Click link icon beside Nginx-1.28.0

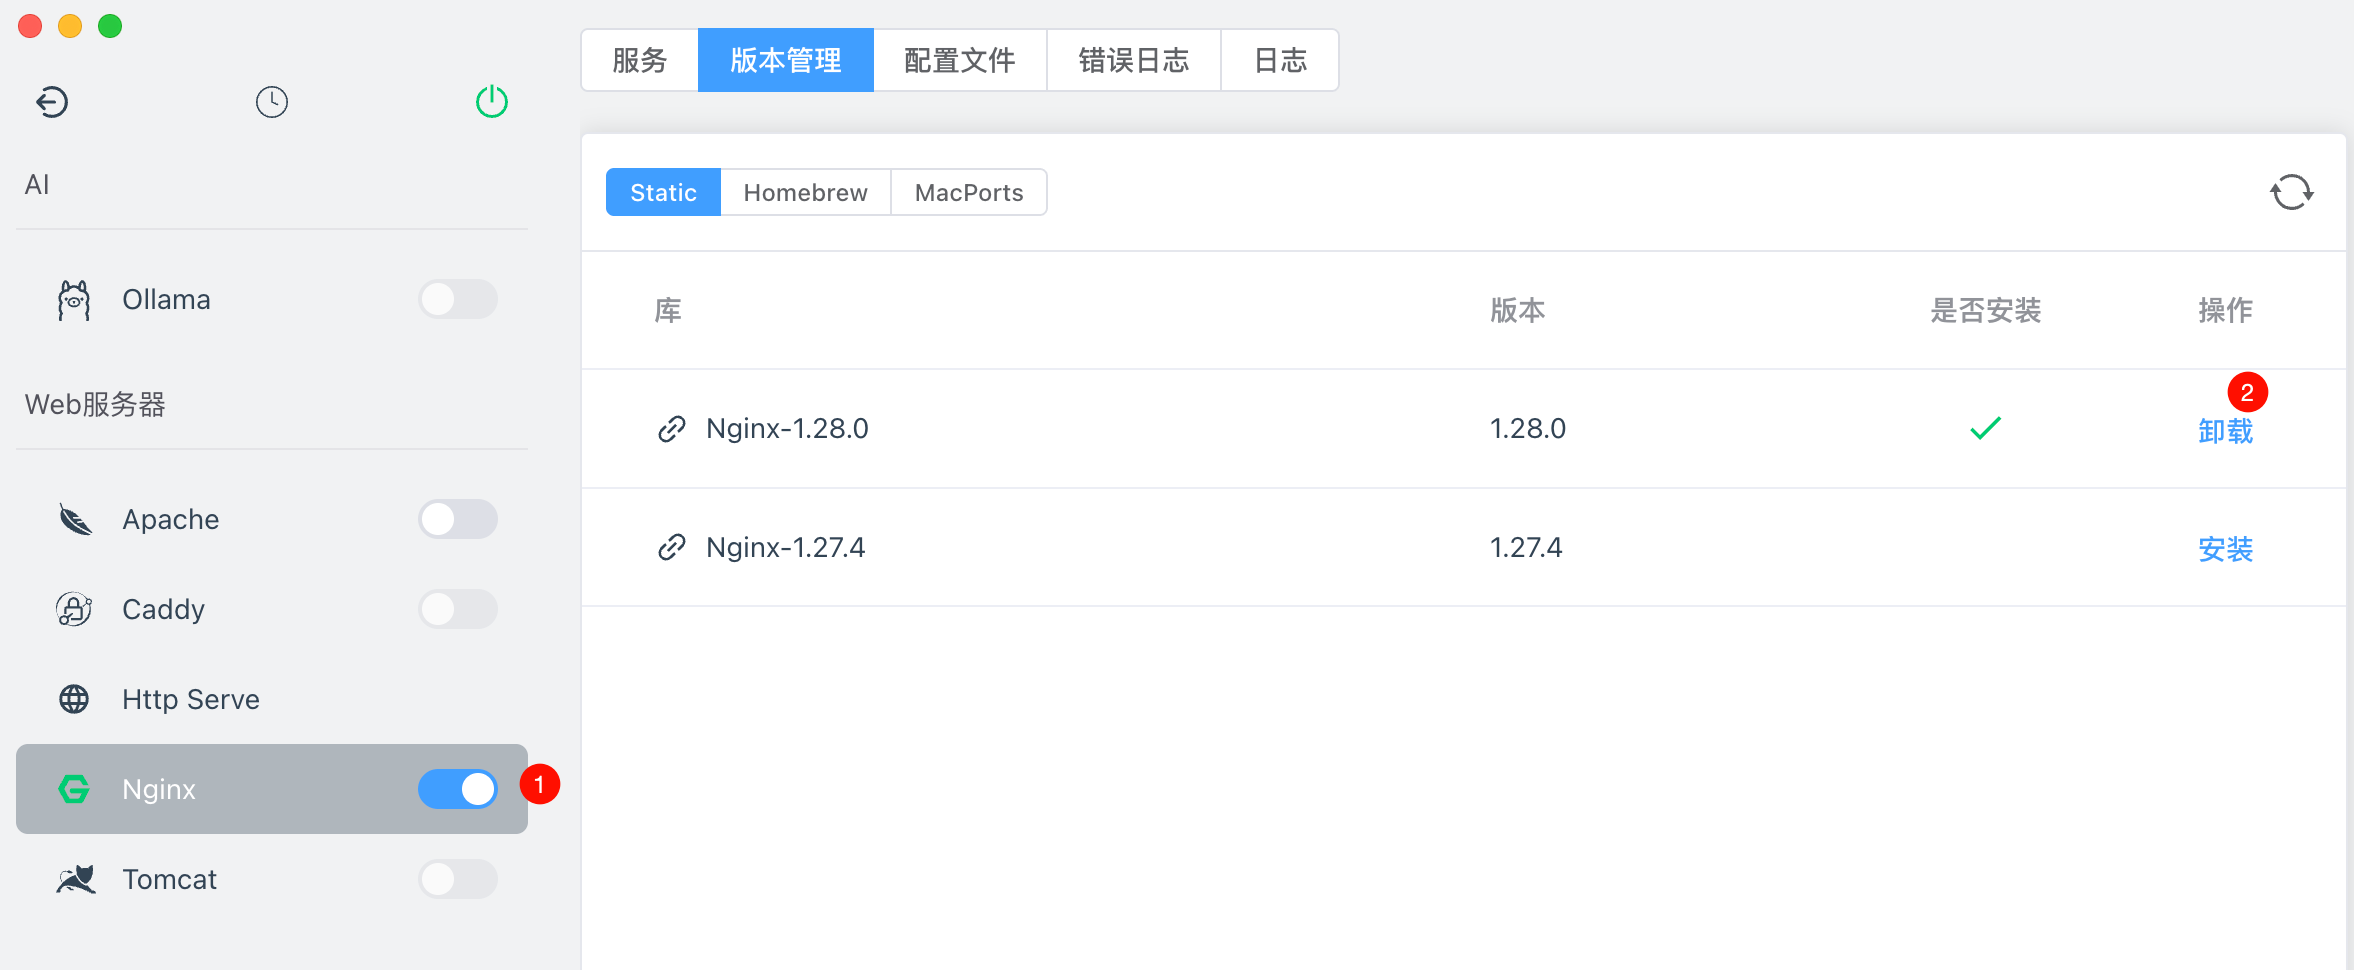[672, 429]
